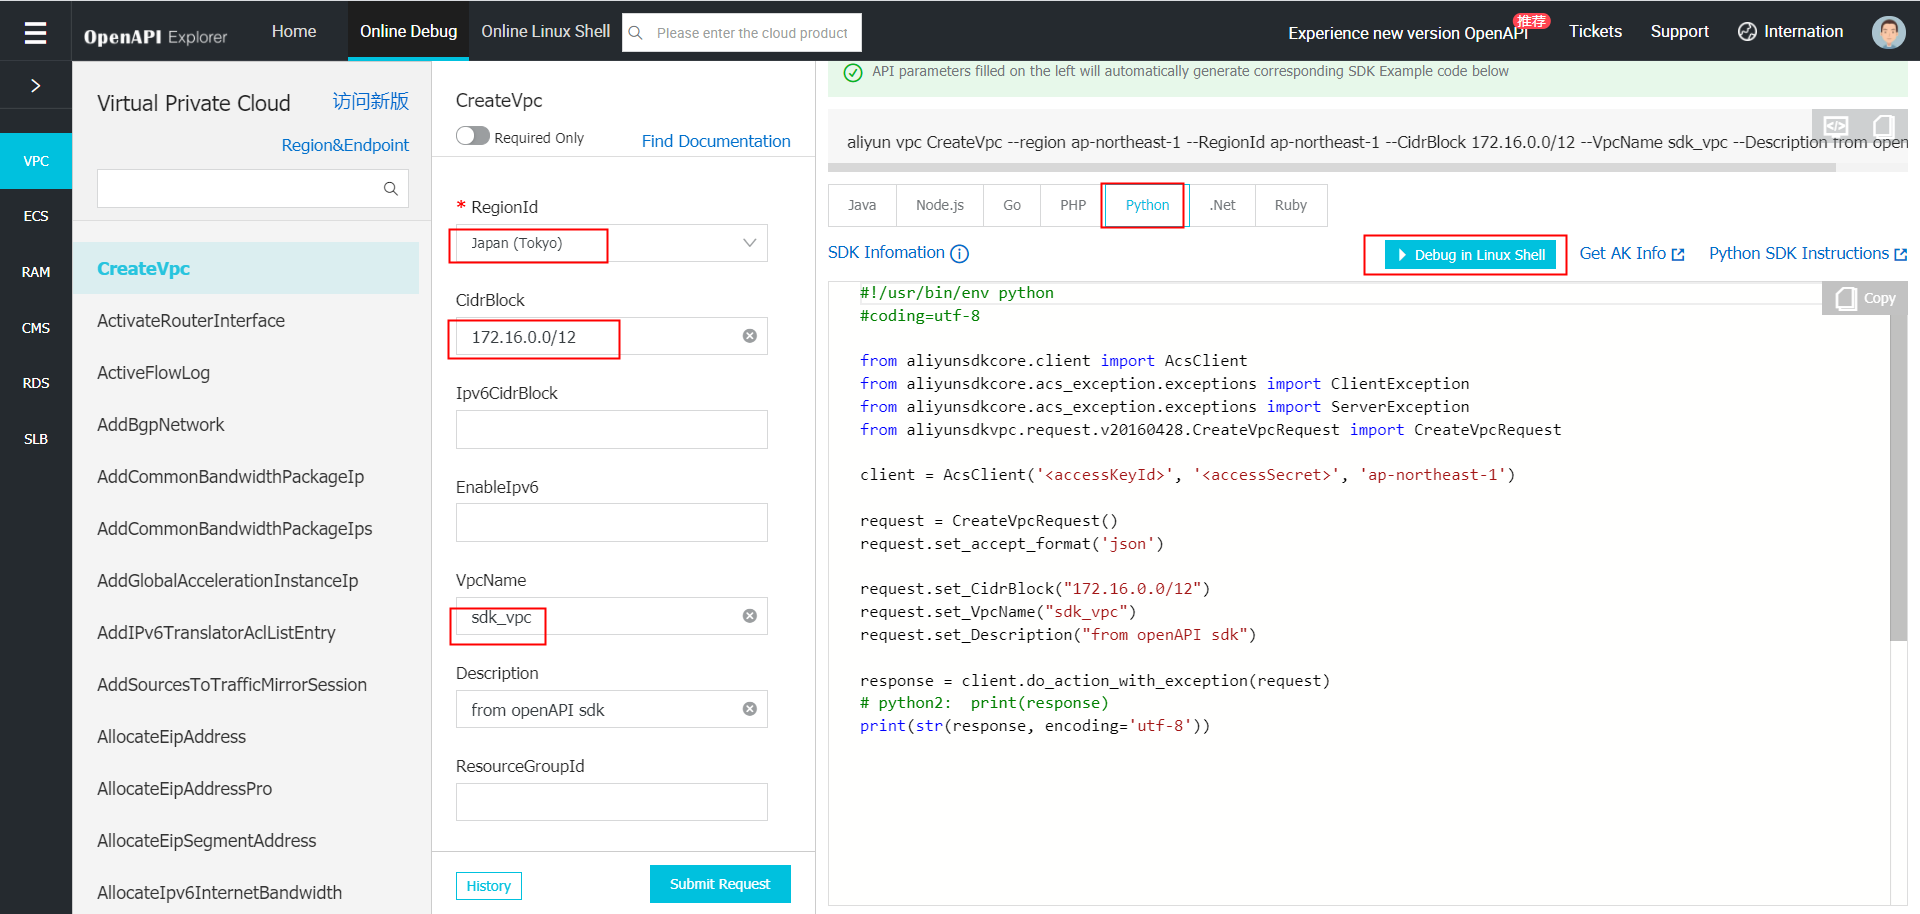Select the Node.js SDK tab

(x=940, y=205)
